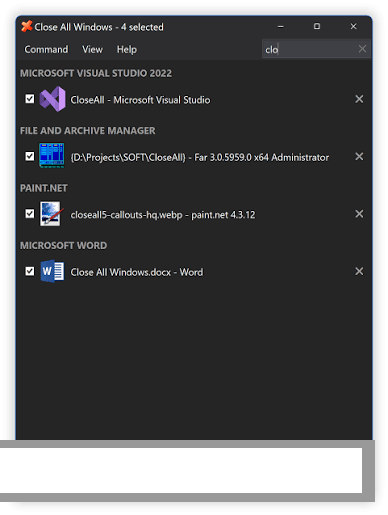Click the Close All Windows title icon
This screenshot has width=388, height=515.
pos(27,26)
